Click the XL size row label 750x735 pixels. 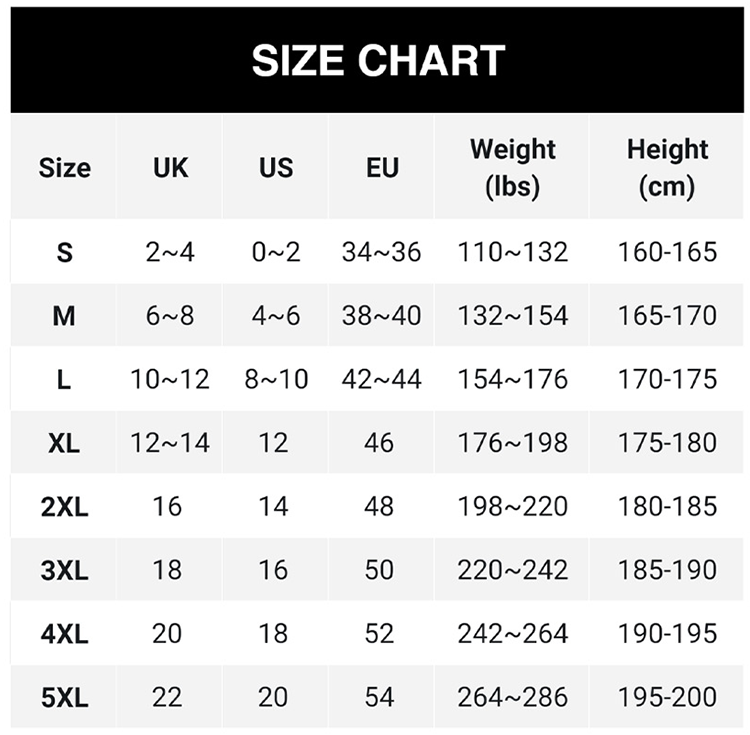pyautogui.click(x=64, y=443)
